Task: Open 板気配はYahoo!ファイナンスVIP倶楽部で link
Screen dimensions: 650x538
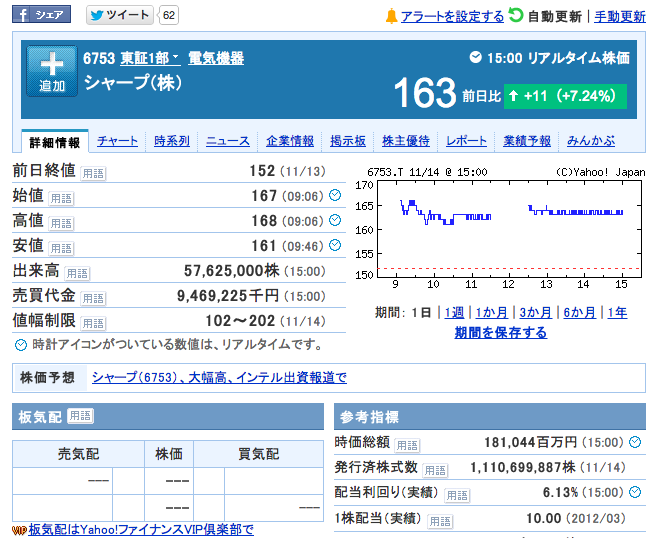Action: tap(141, 529)
